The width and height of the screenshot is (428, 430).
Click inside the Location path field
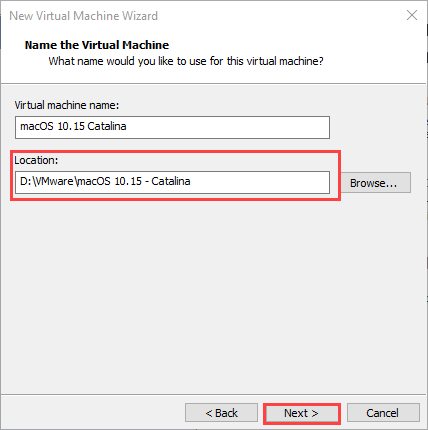tap(172, 182)
